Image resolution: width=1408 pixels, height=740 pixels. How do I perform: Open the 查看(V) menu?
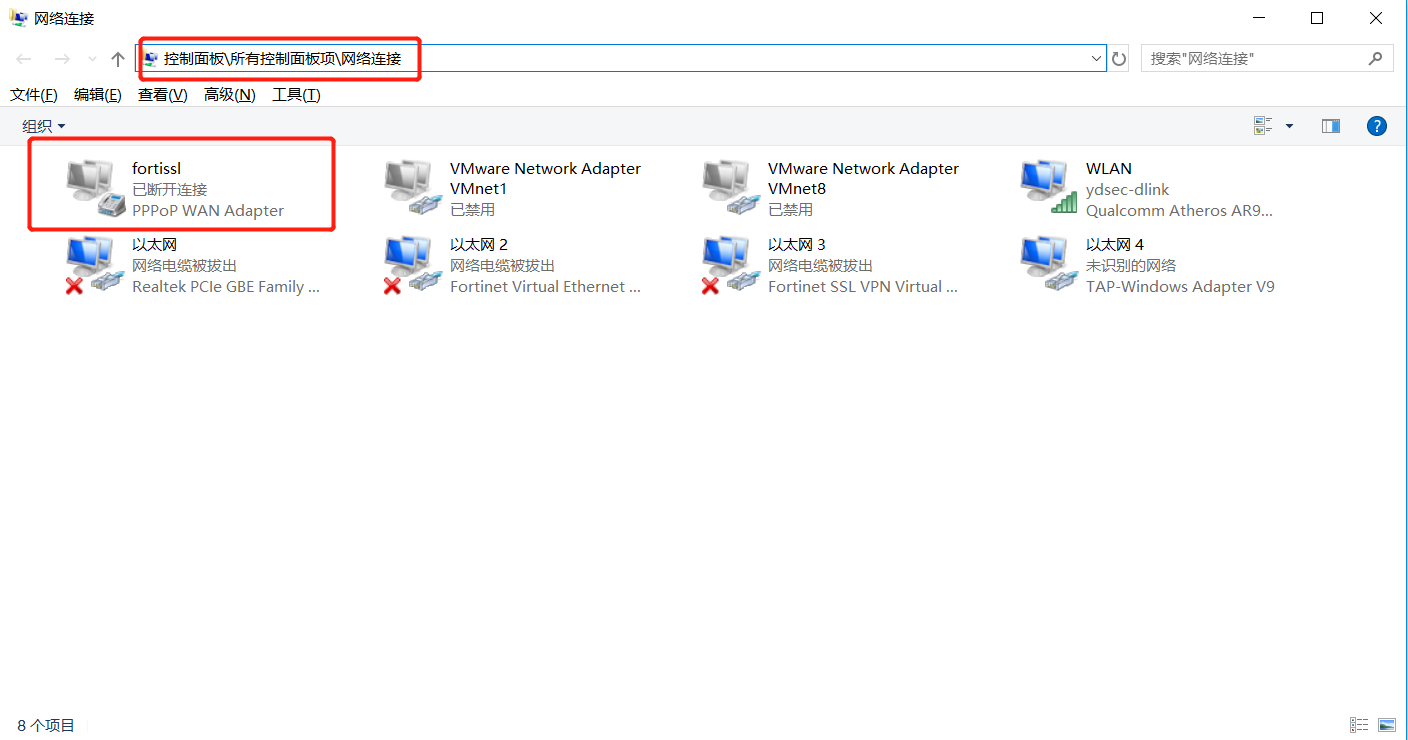[163, 95]
